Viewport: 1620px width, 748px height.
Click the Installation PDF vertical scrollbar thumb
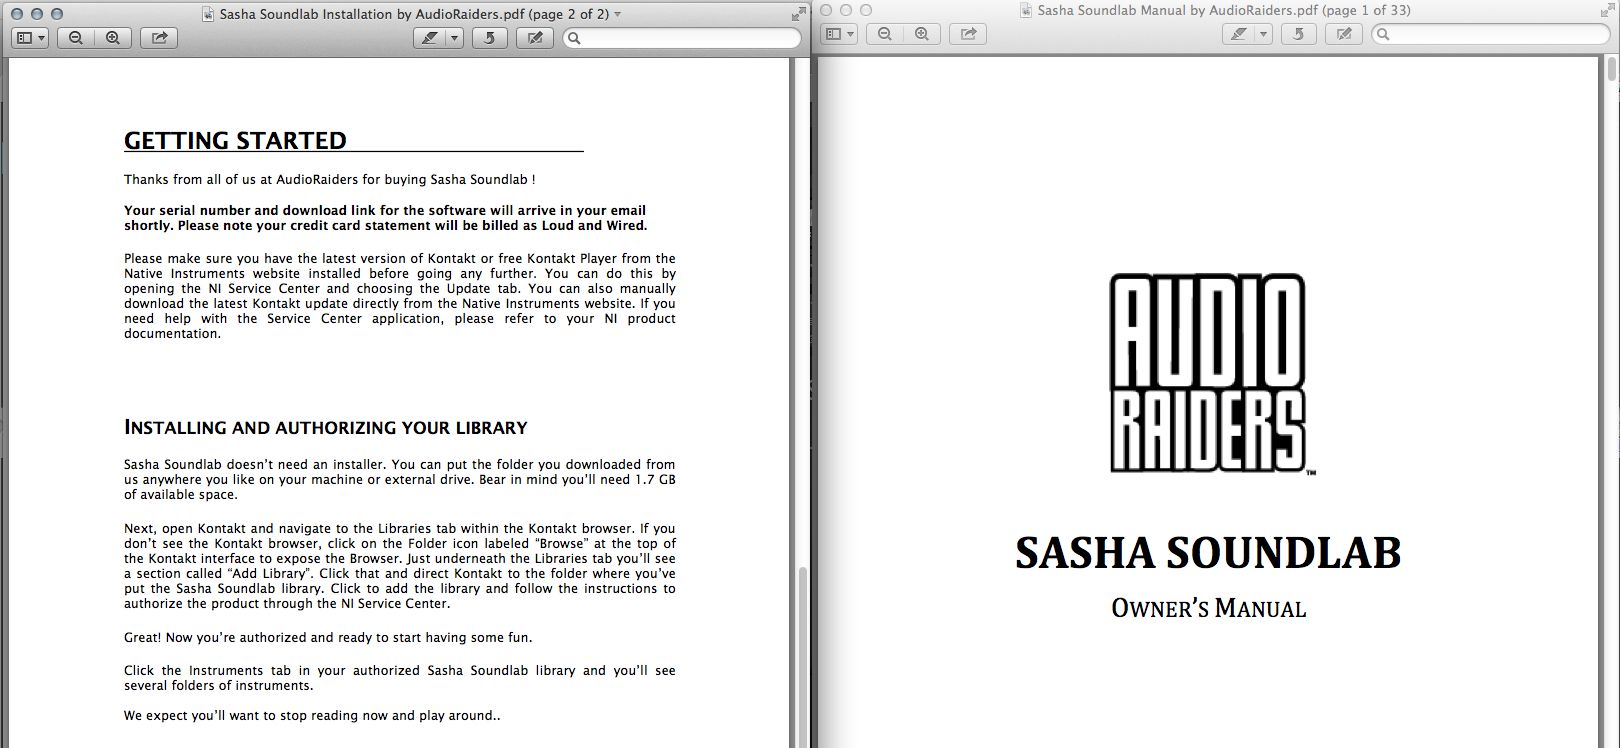(x=802, y=656)
